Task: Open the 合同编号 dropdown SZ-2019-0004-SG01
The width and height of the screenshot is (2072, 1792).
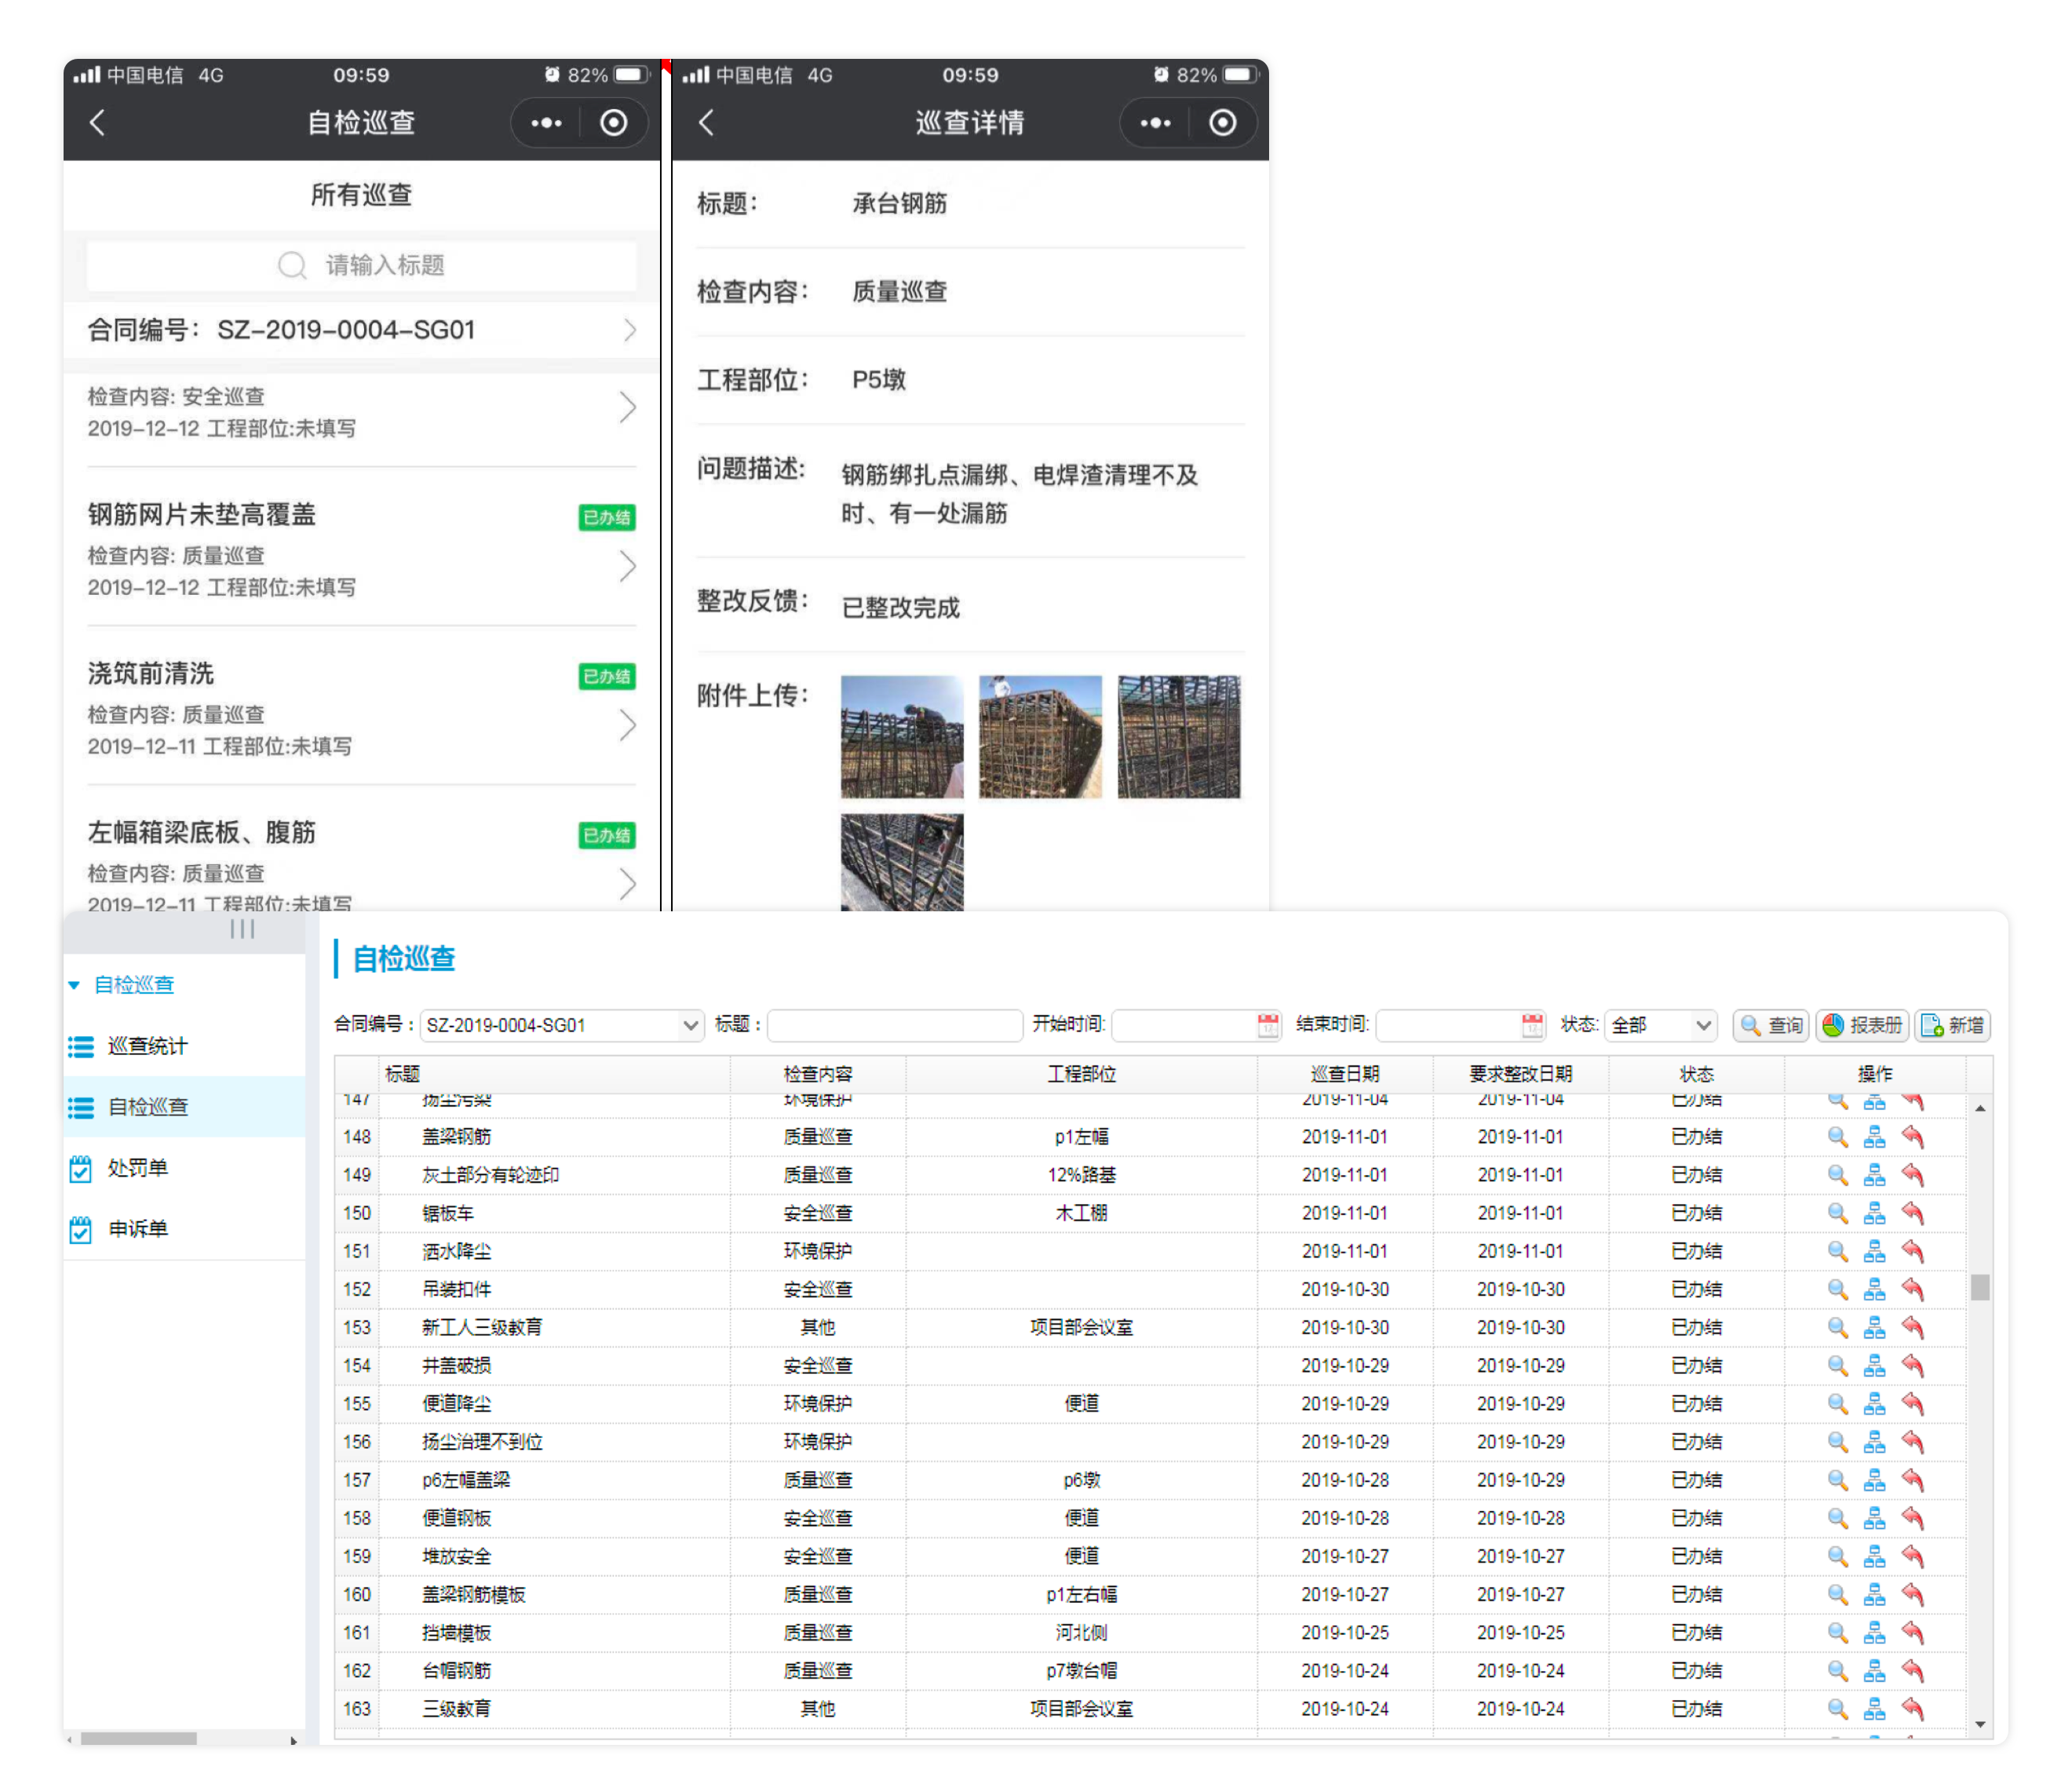Action: [560, 1025]
